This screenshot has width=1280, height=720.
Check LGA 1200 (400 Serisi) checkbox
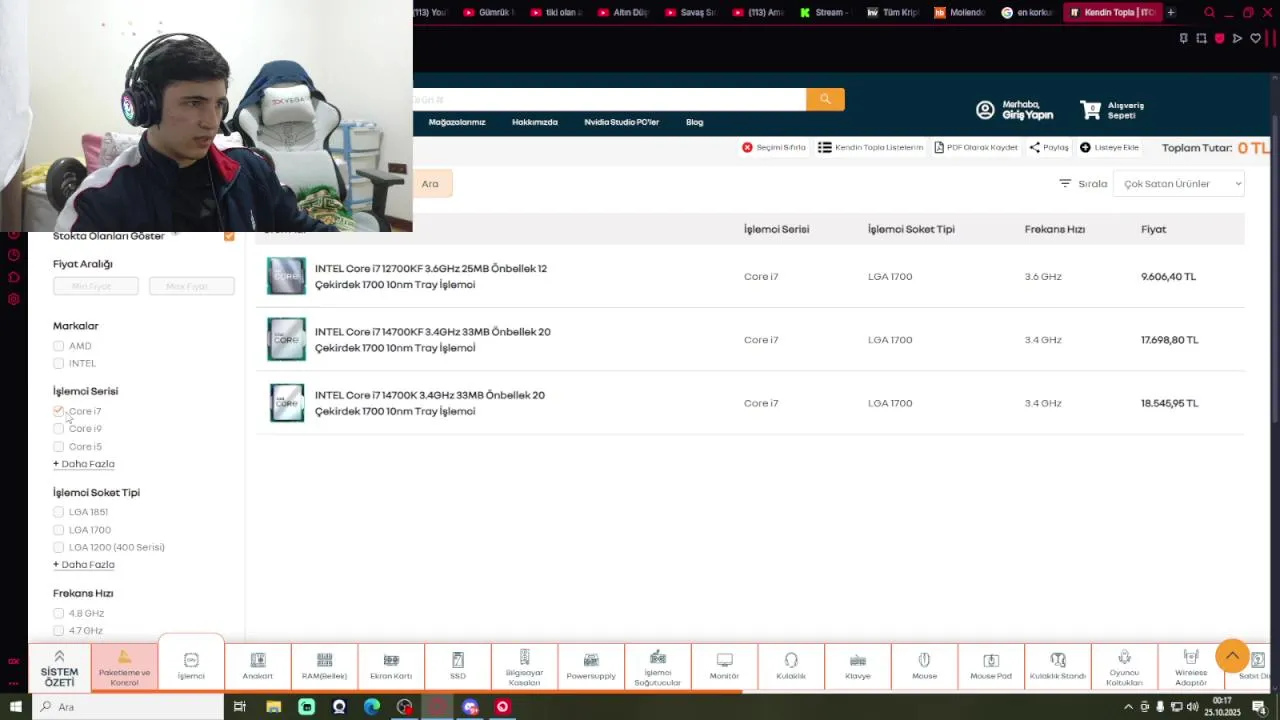tap(58, 547)
